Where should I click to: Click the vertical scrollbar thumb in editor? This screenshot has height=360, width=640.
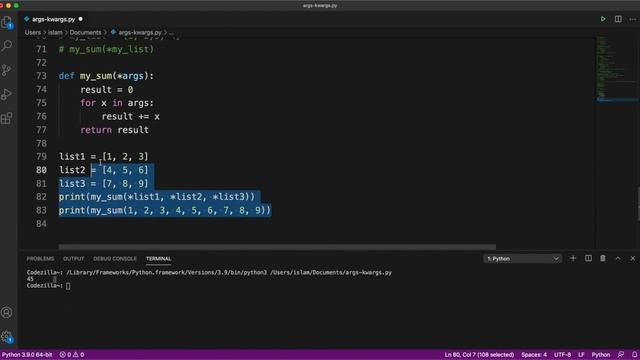[638, 204]
